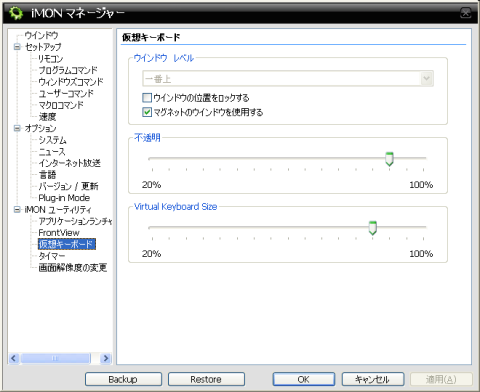Open 言語 settings
Screen dimensions: 480x392
47,175
